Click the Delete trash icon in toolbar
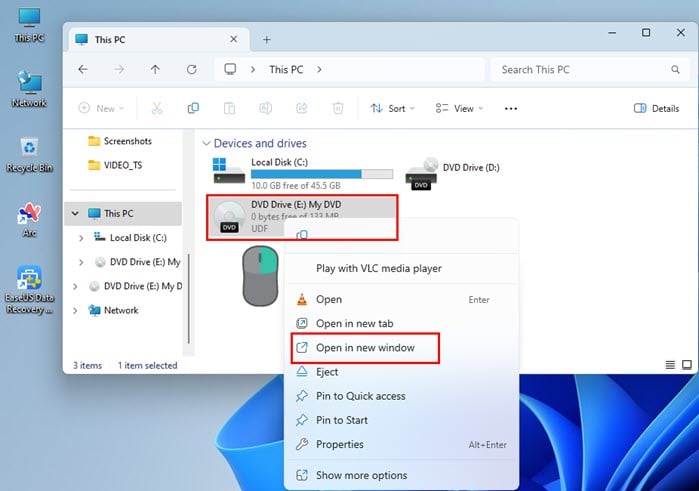 coord(338,108)
